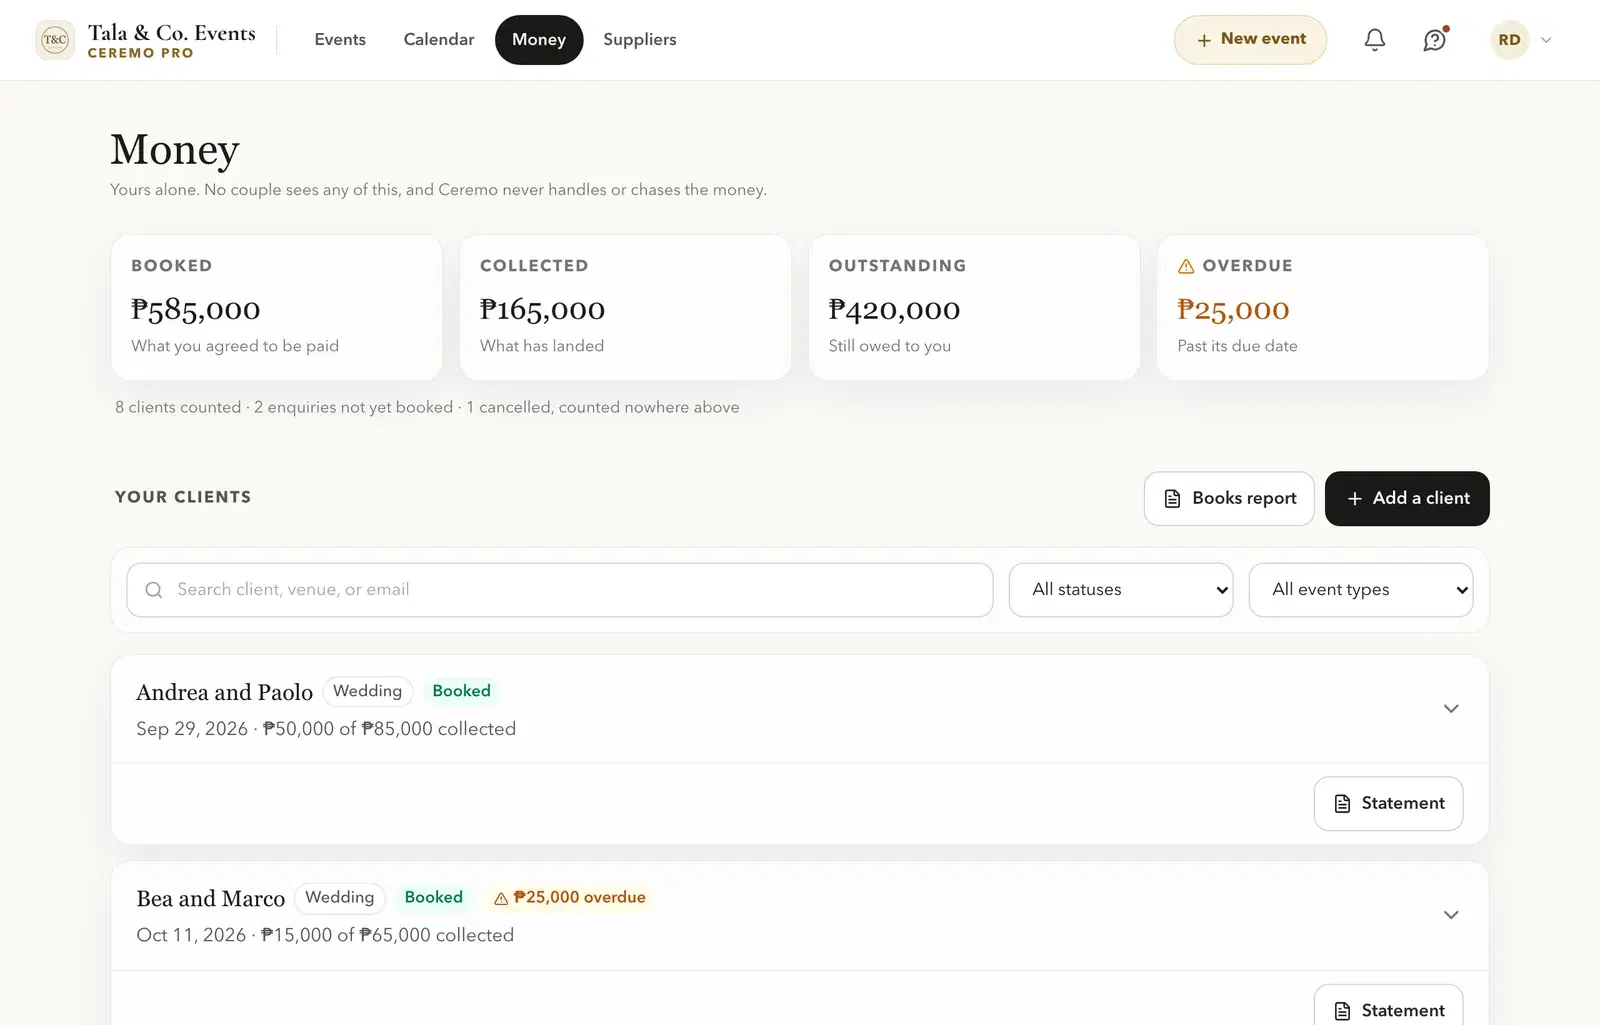
Task: Click the plus icon in Add a client
Action: [1355, 498]
